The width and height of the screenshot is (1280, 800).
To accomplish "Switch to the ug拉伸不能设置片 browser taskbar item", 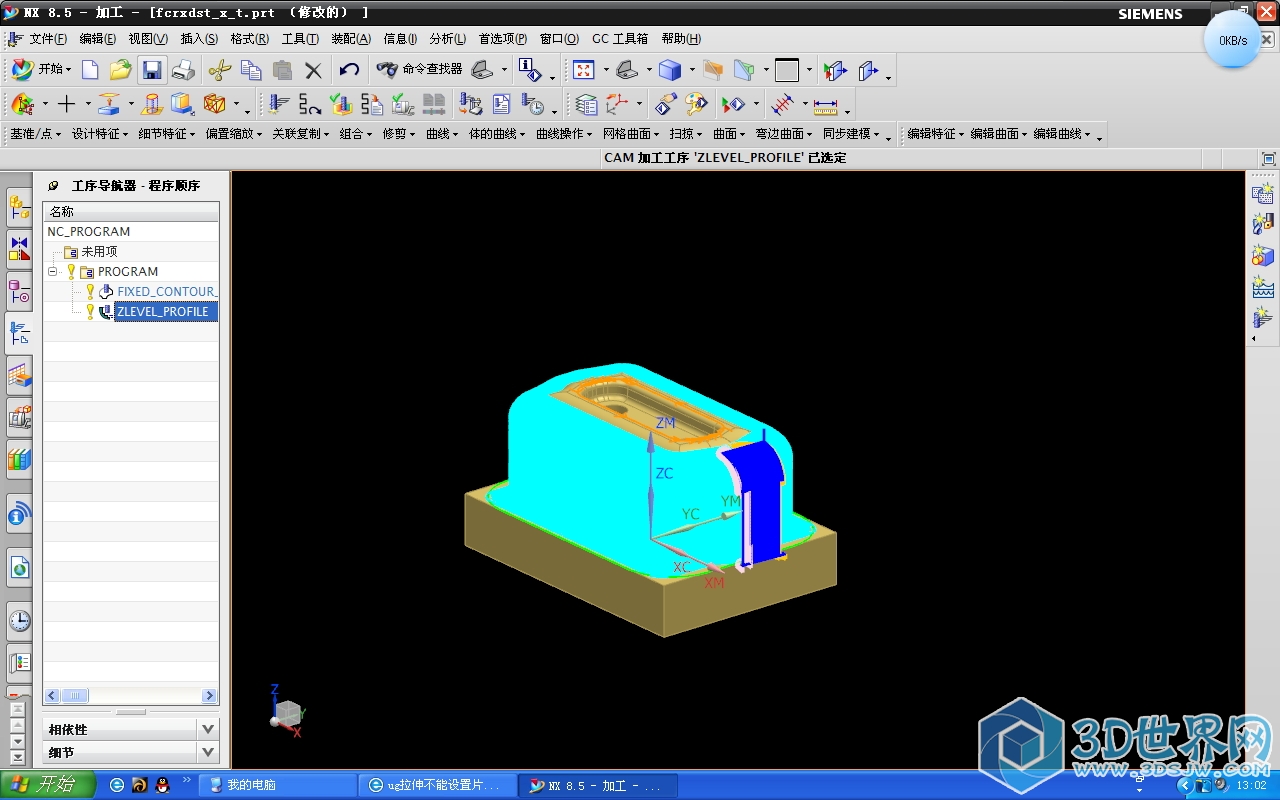I will click(437, 785).
